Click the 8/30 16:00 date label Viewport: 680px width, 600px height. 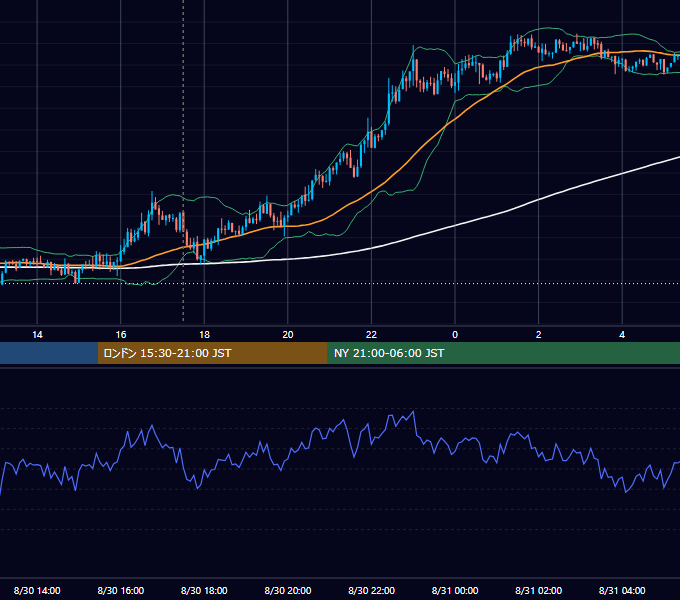[x=121, y=590]
